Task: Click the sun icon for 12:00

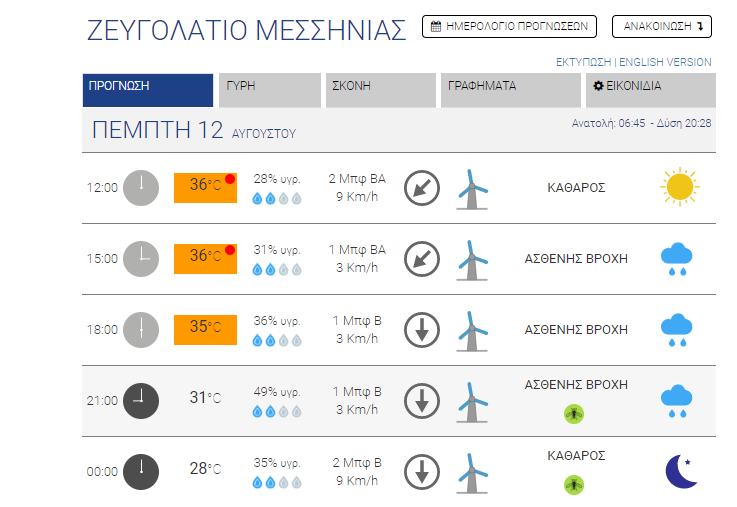Action: pyautogui.click(x=680, y=187)
